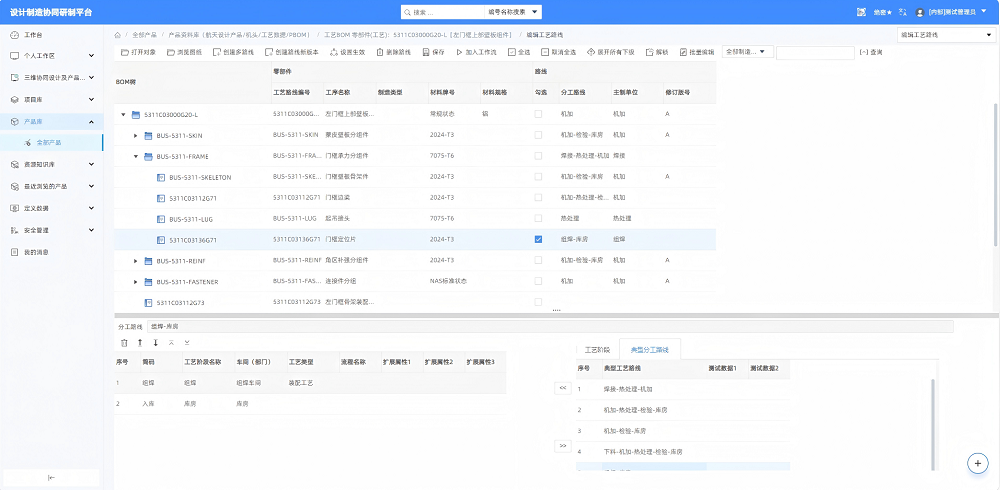Click the 创建路线新版本 toolbar icon
1000x490 pixels.
(x=269, y=52)
